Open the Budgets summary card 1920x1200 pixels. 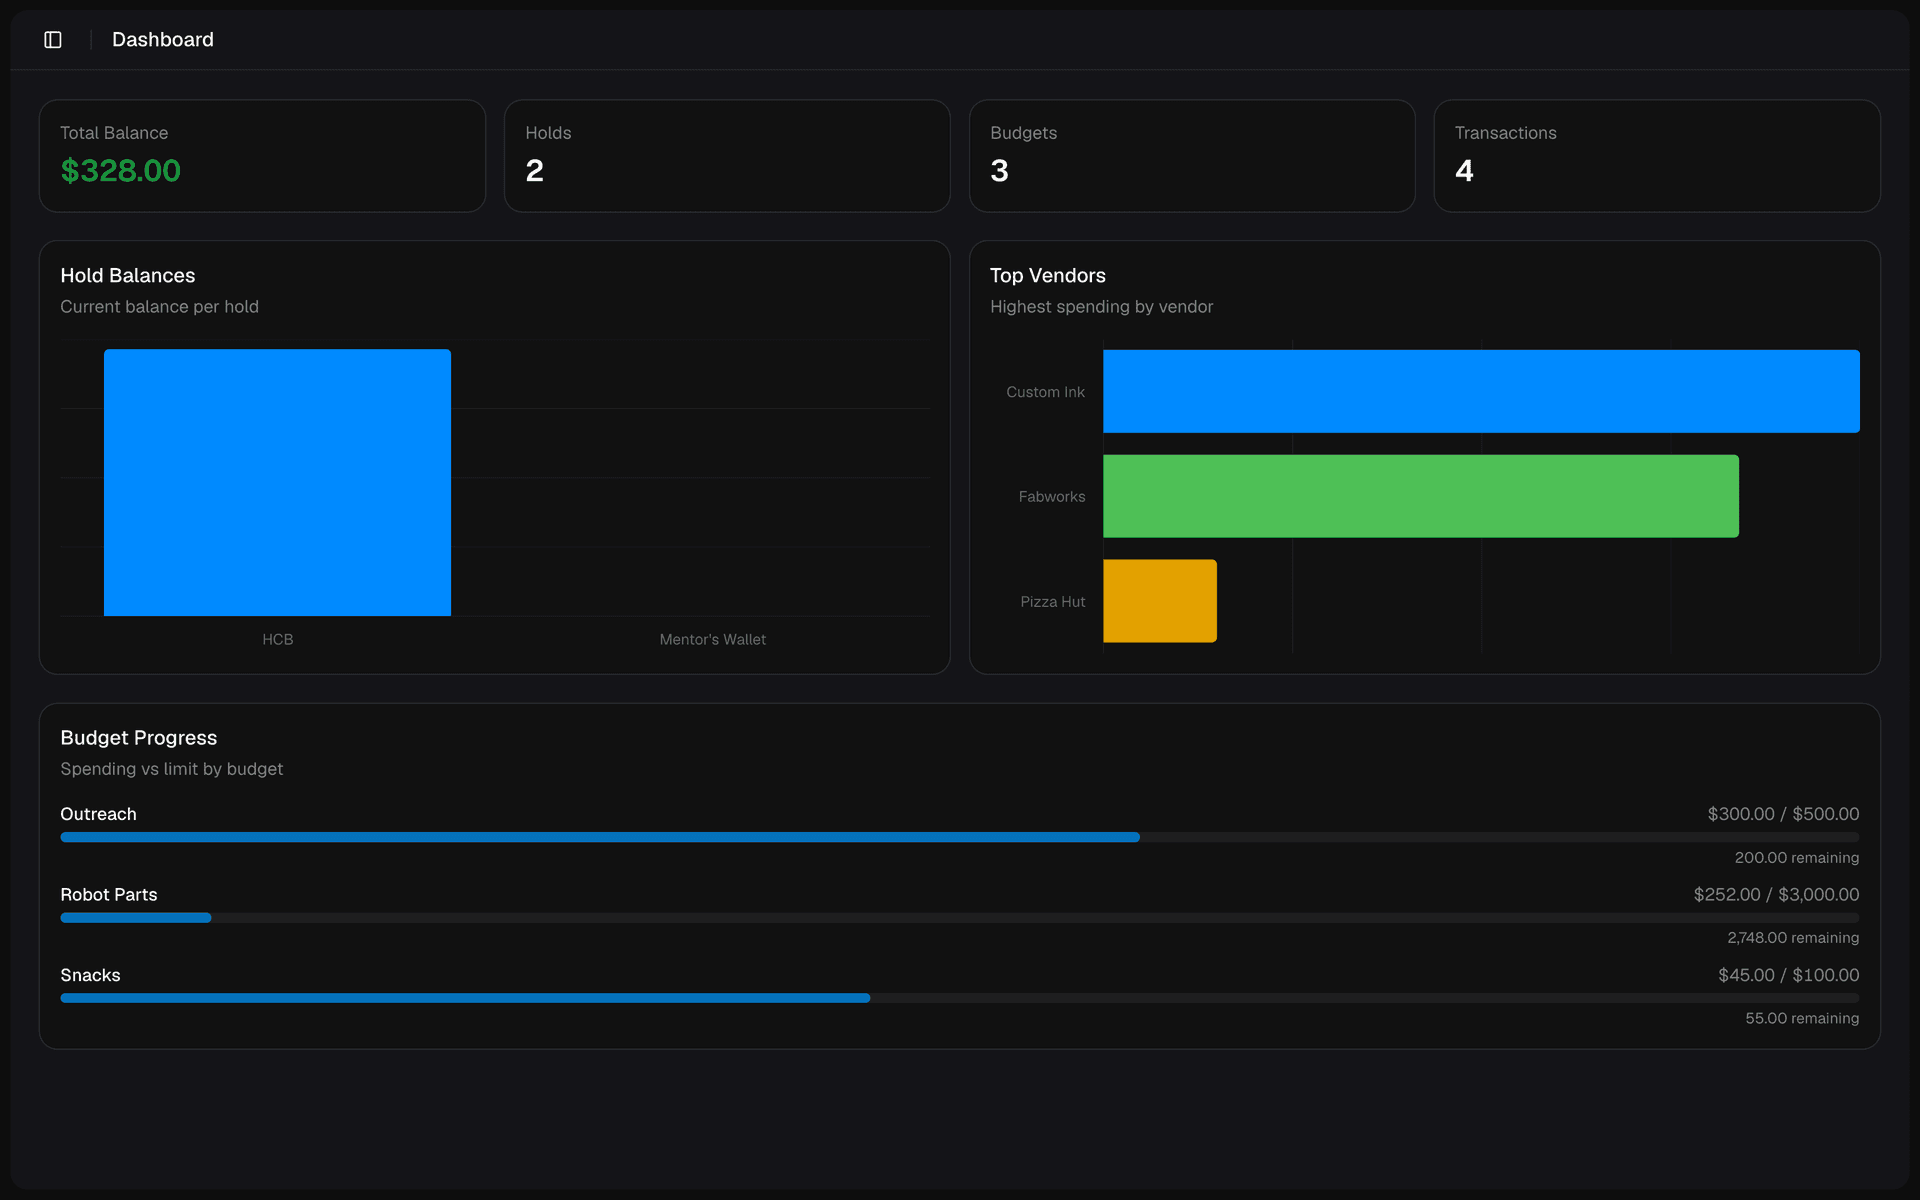1192,156
